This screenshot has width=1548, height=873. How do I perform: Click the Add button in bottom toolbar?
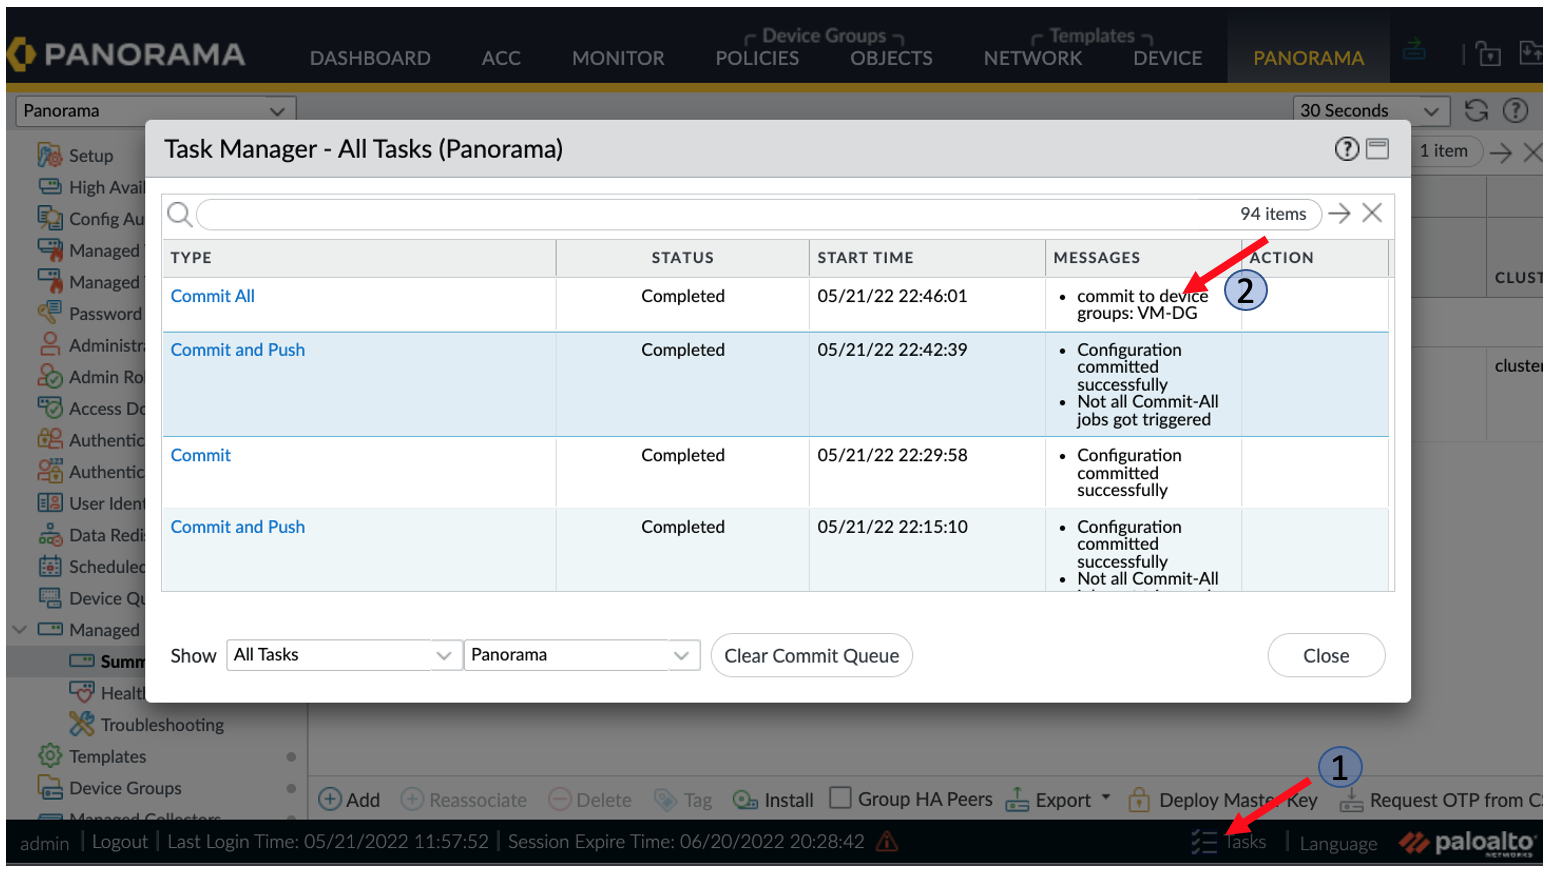coord(349,800)
